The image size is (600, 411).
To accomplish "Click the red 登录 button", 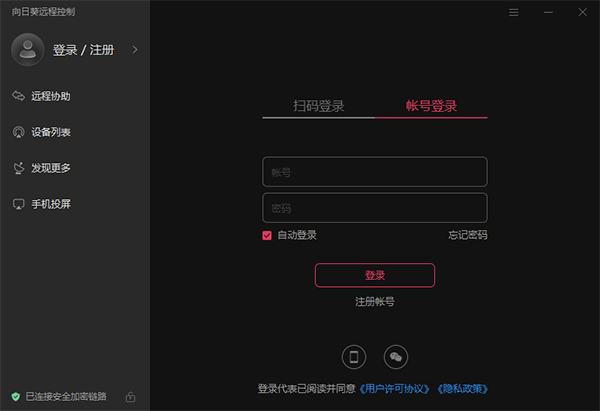I will click(x=375, y=275).
